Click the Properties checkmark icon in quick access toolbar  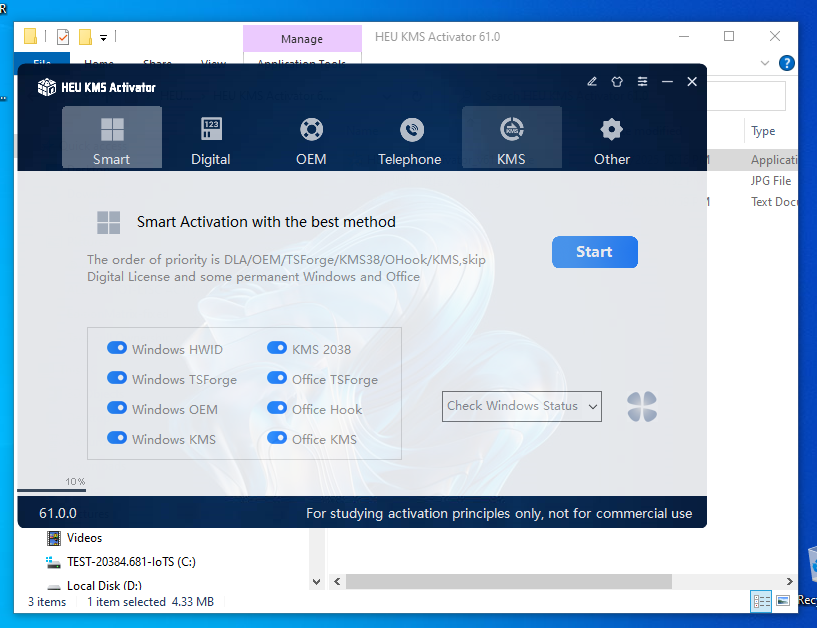click(63, 37)
